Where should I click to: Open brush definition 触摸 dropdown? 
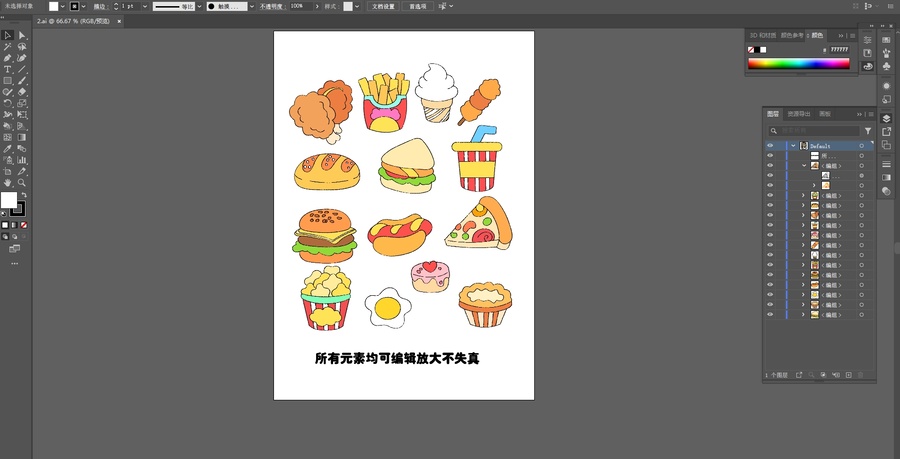251,6
